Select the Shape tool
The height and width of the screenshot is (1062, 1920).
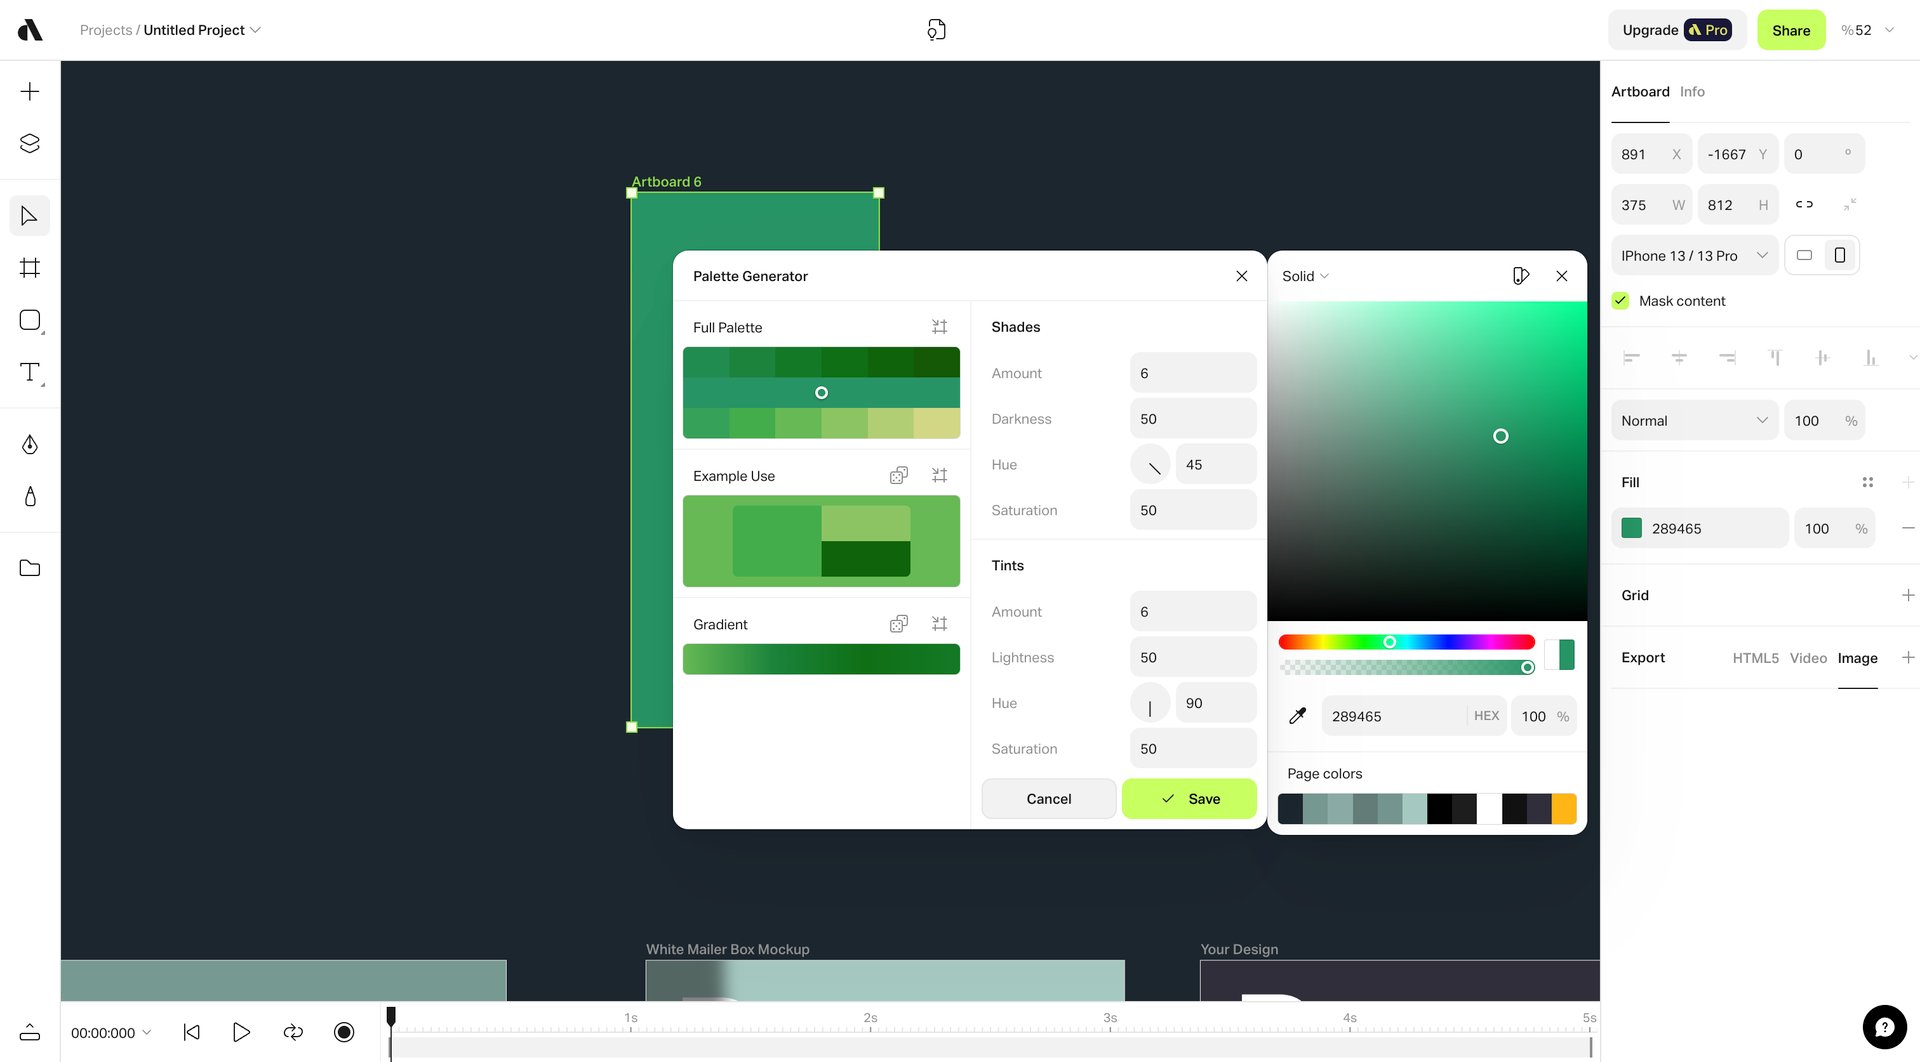click(x=29, y=320)
